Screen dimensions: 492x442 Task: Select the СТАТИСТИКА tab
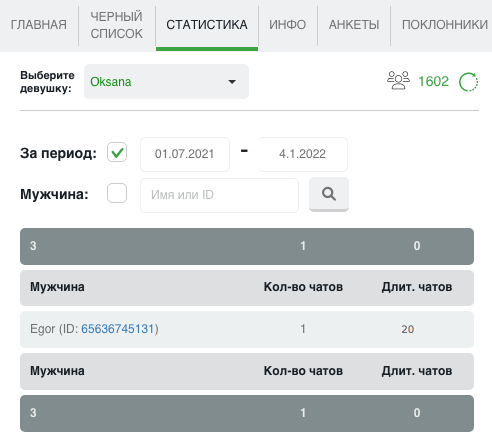click(207, 25)
